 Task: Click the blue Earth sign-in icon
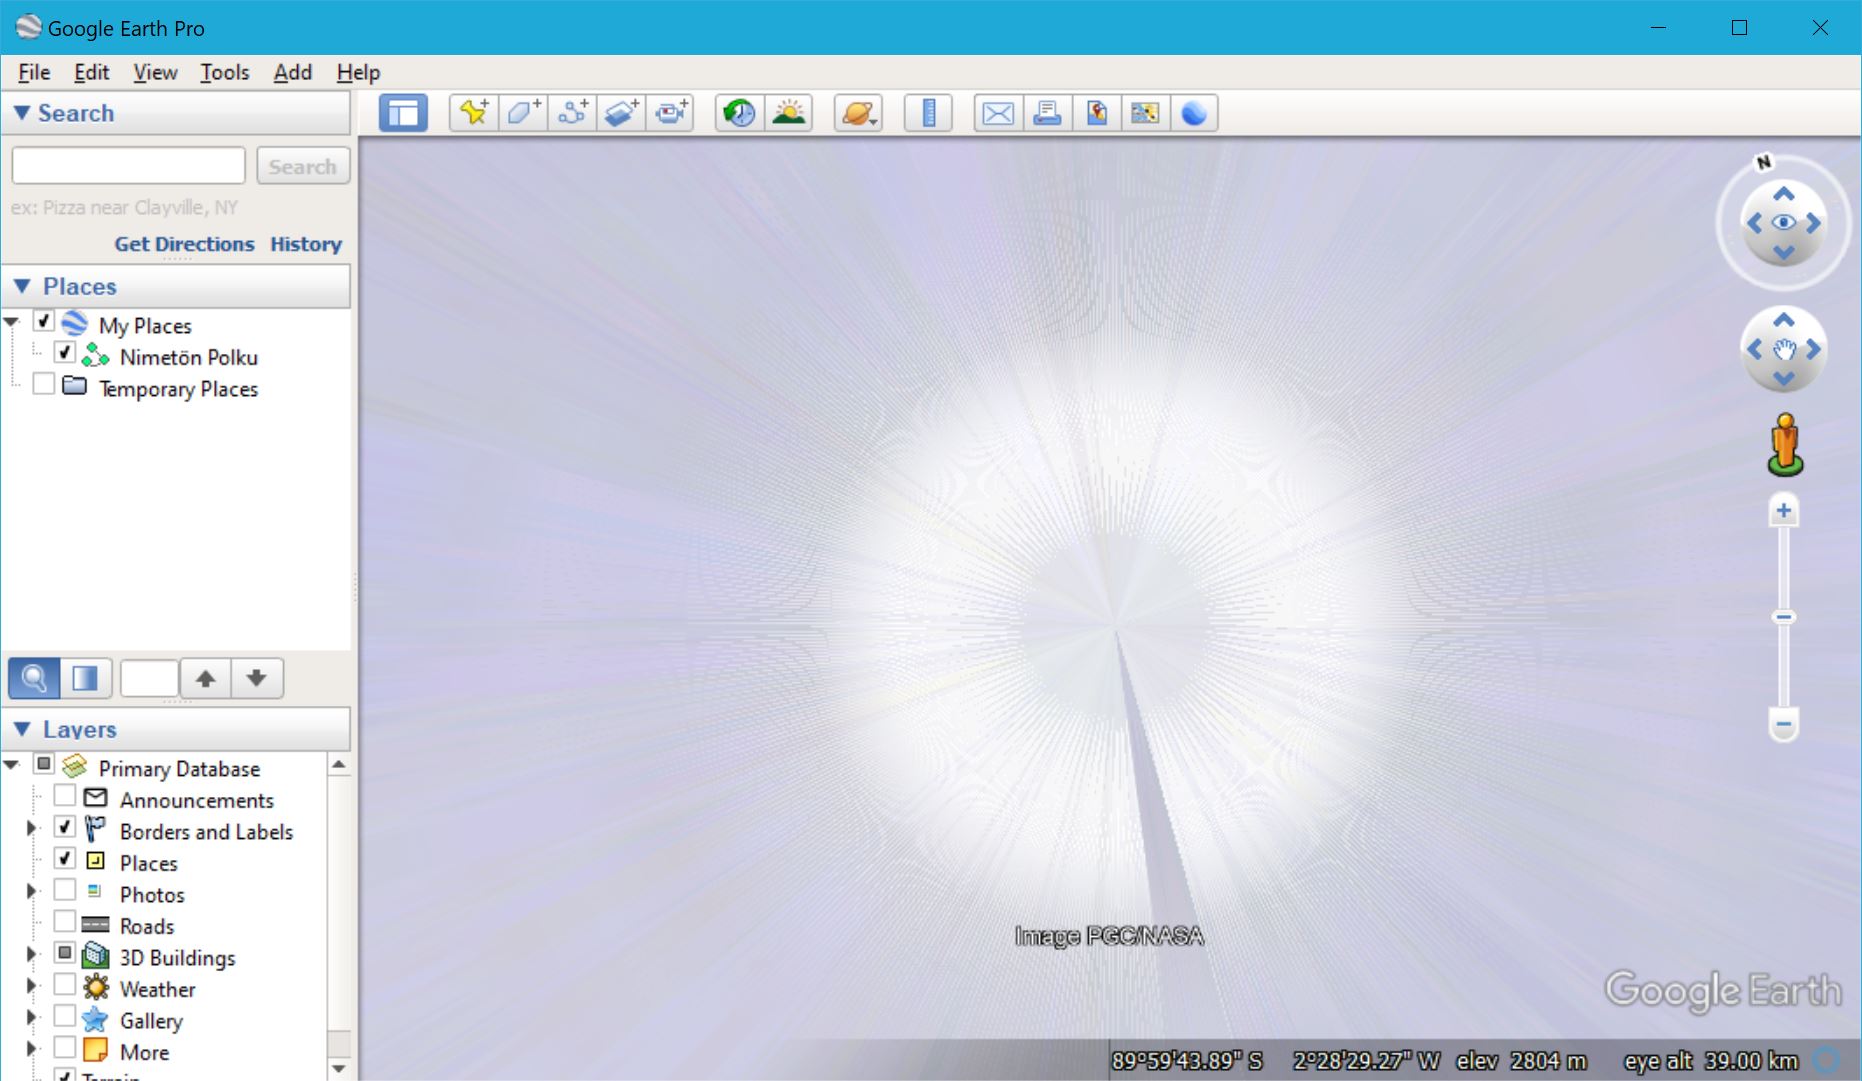1194,113
